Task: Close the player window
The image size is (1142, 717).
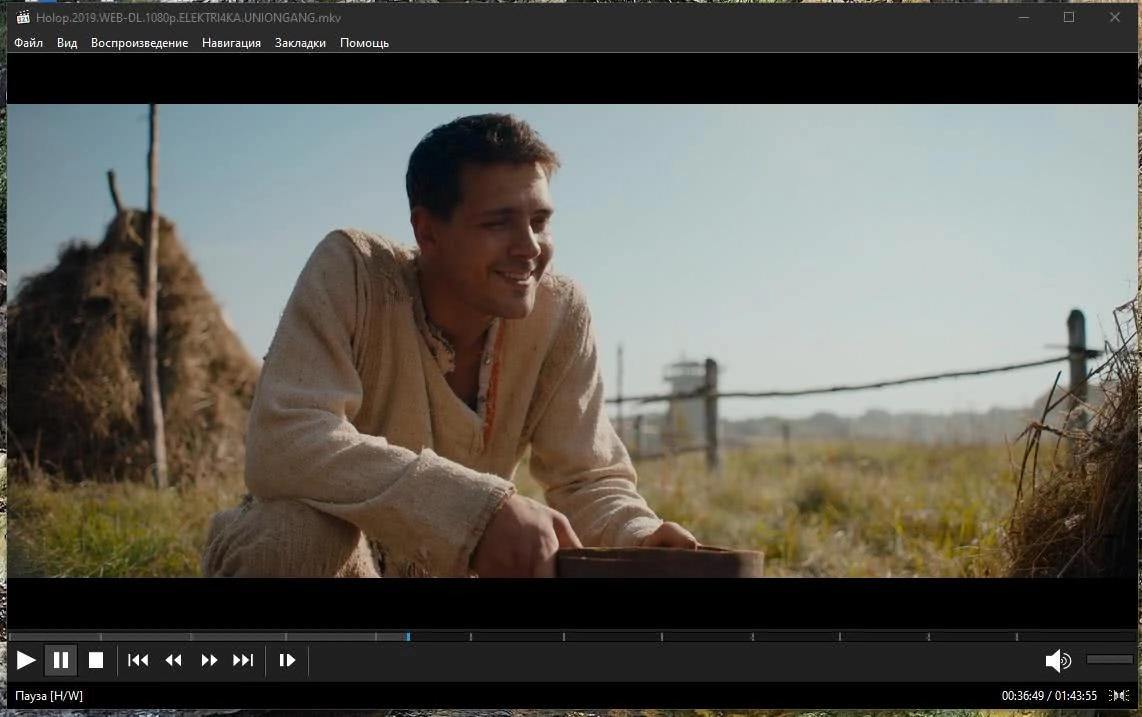Action: [1114, 17]
